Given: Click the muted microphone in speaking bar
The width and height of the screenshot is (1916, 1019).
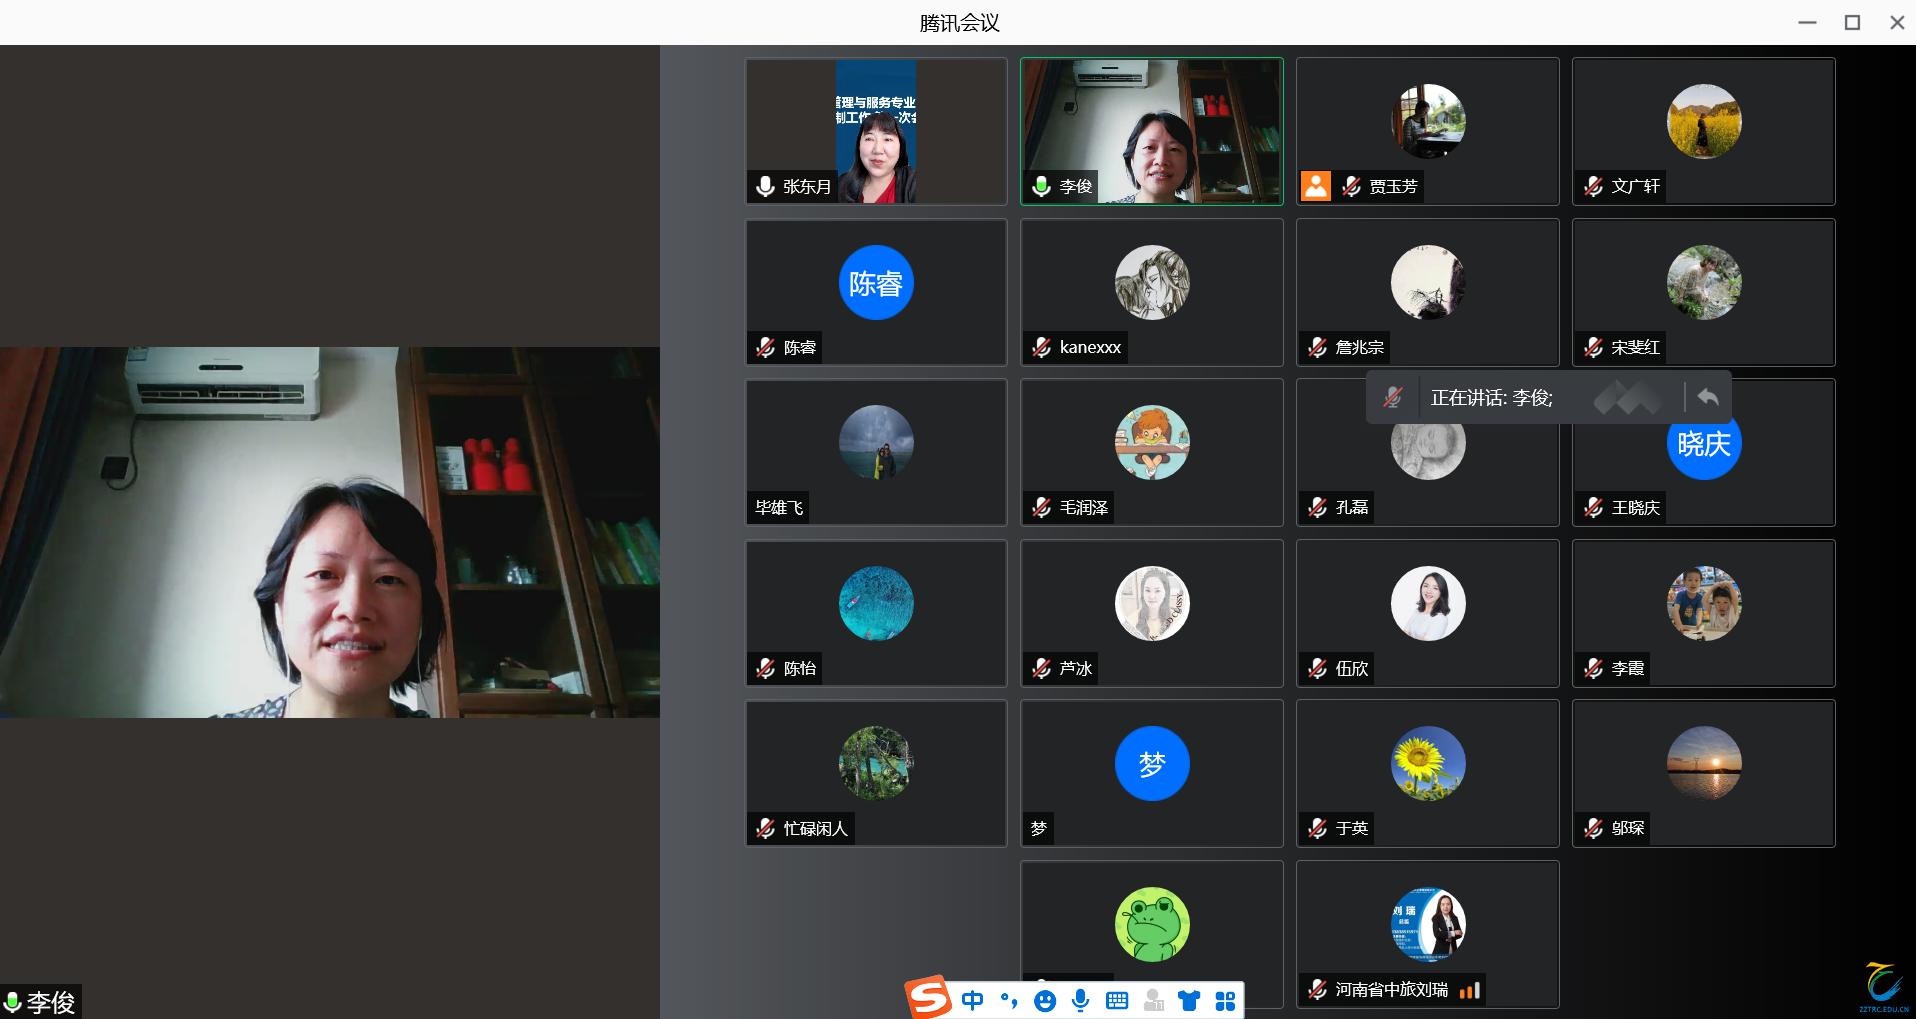Looking at the screenshot, I should (x=1392, y=398).
